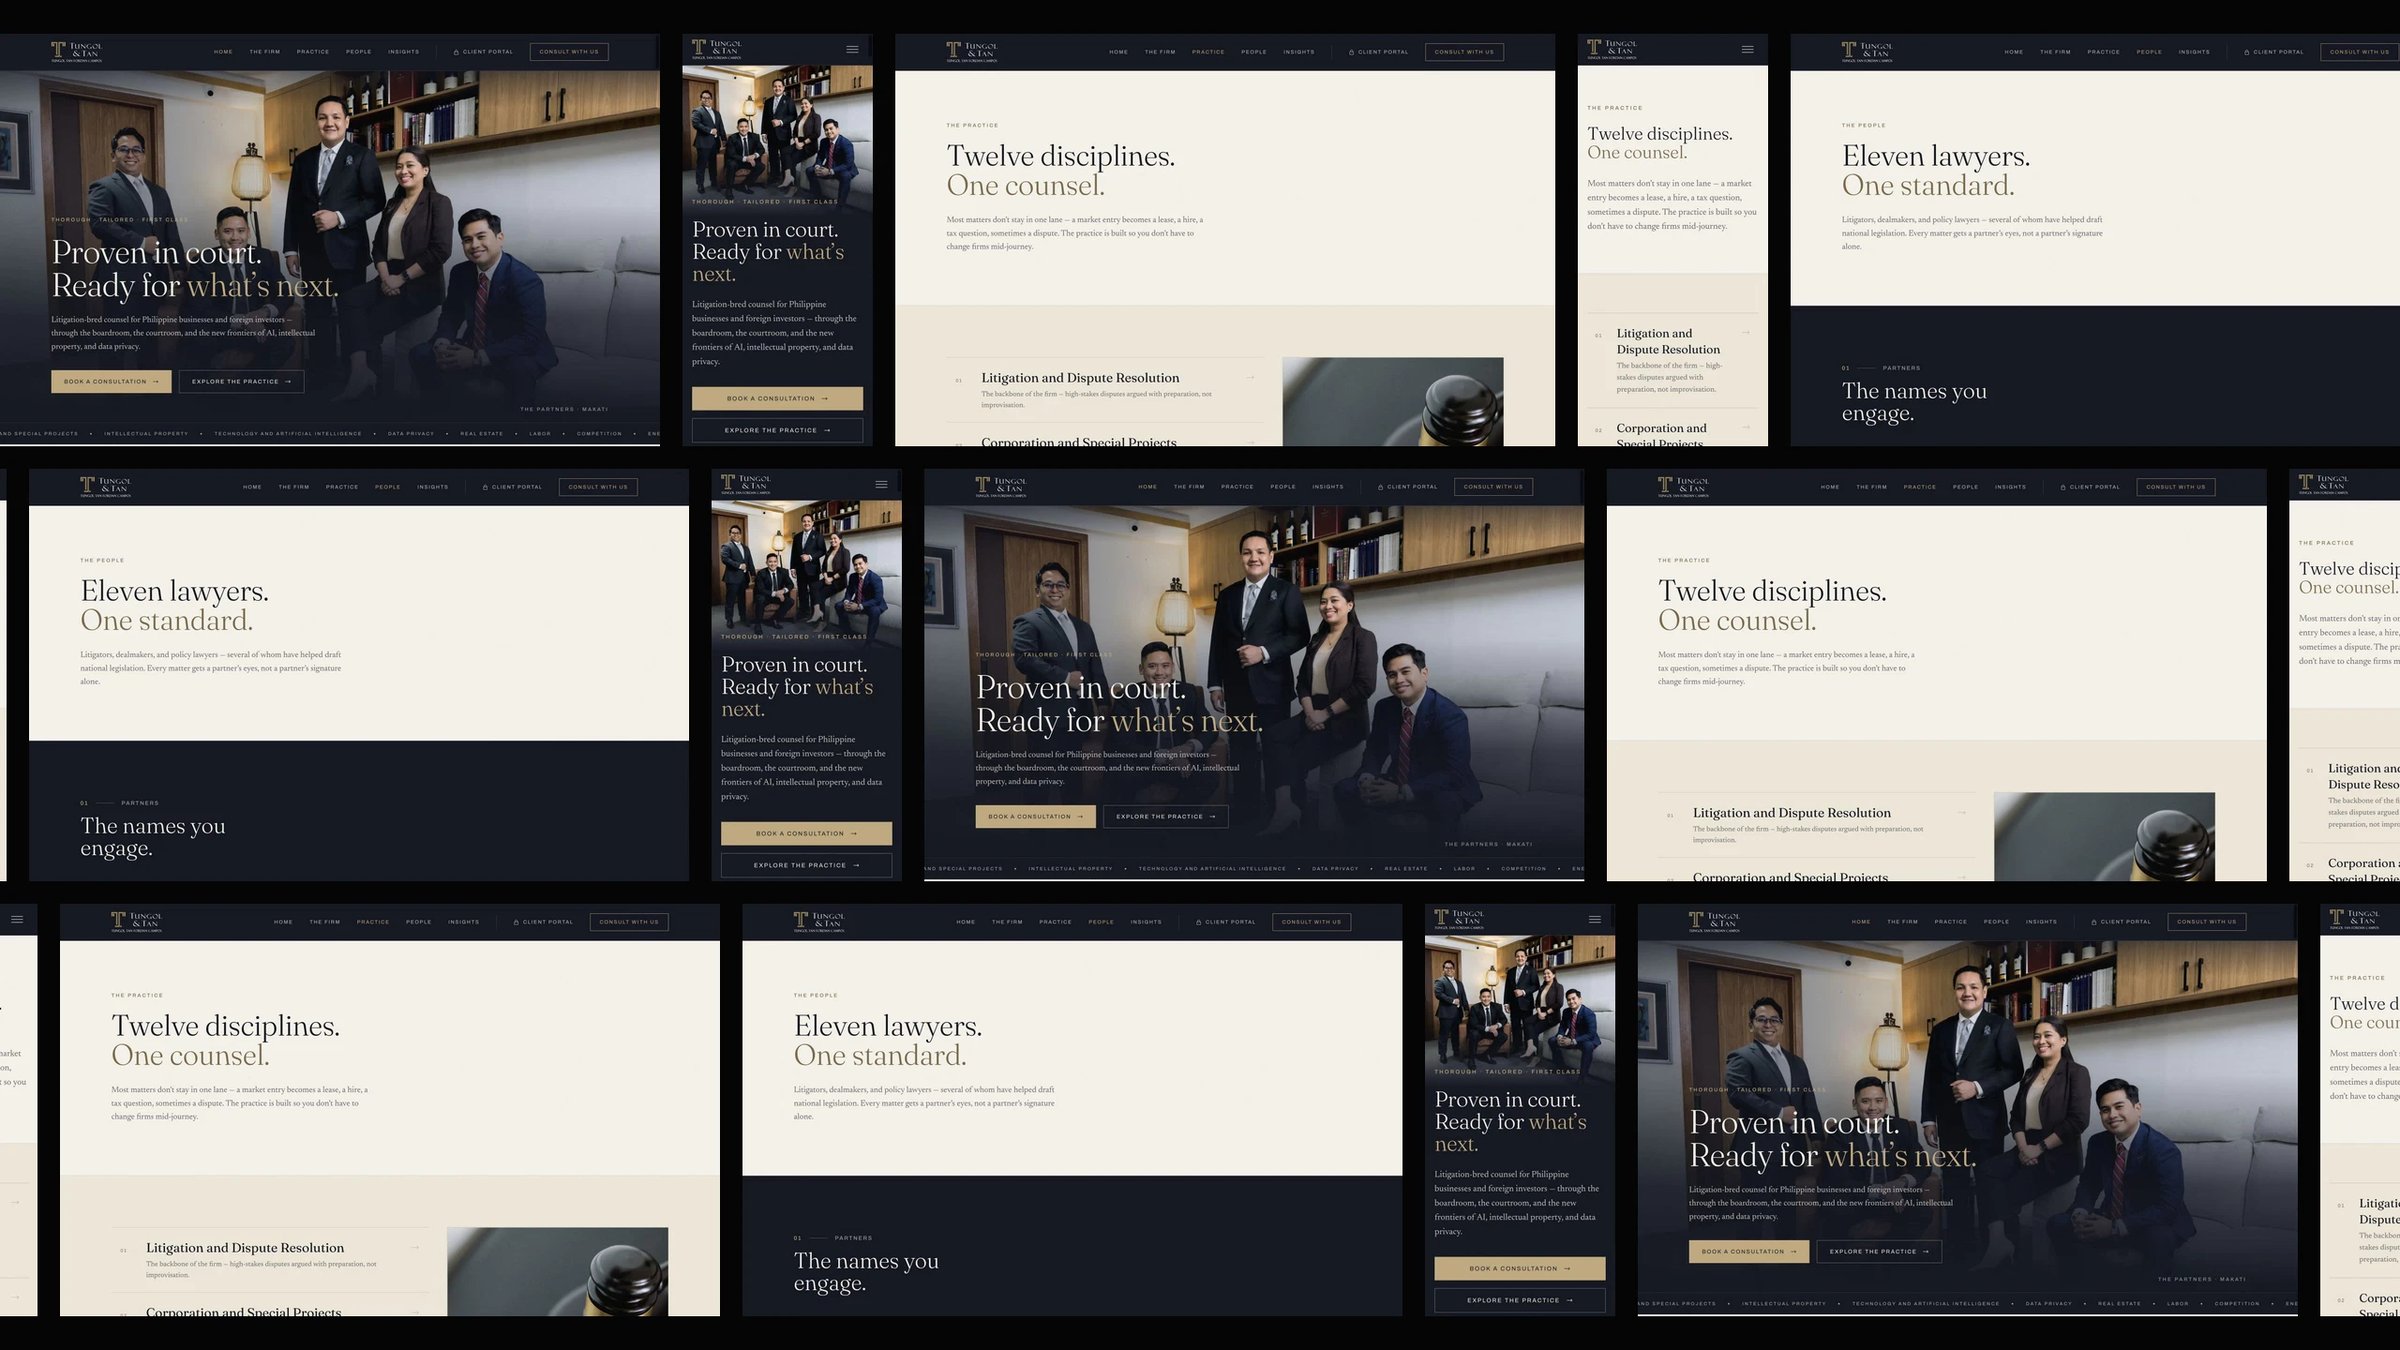The width and height of the screenshot is (2400, 1350).
Task: Click gavel photo in bottom-row desktop practice mockup
Action: click(x=557, y=1272)
